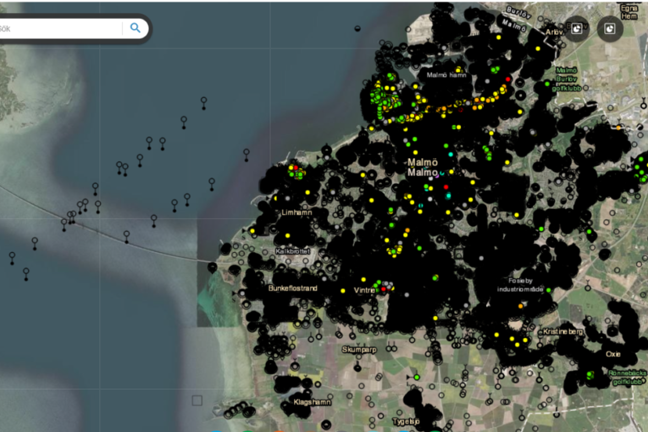
Task: Click the Vintrie map label
Action: (364, 290)
